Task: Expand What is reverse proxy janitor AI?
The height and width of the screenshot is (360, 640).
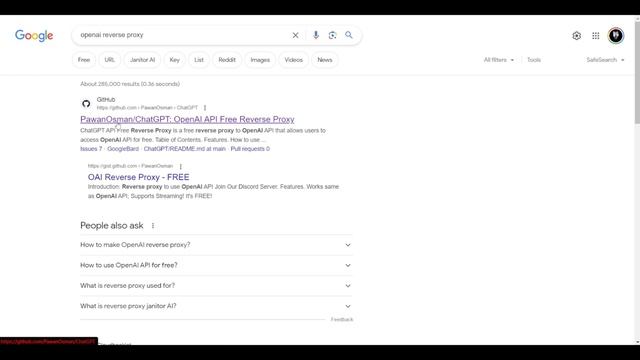Action: click(216, 306)
